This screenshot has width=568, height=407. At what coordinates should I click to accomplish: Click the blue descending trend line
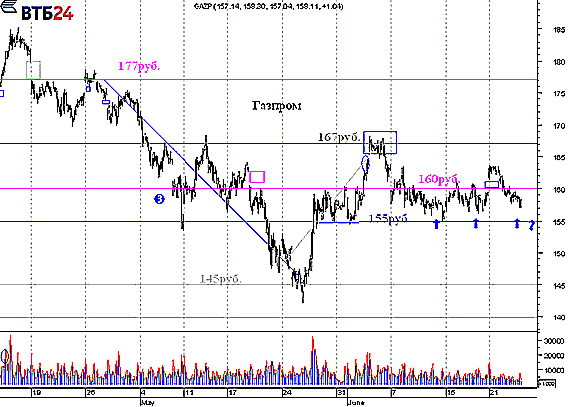click(x=199, y=173)
